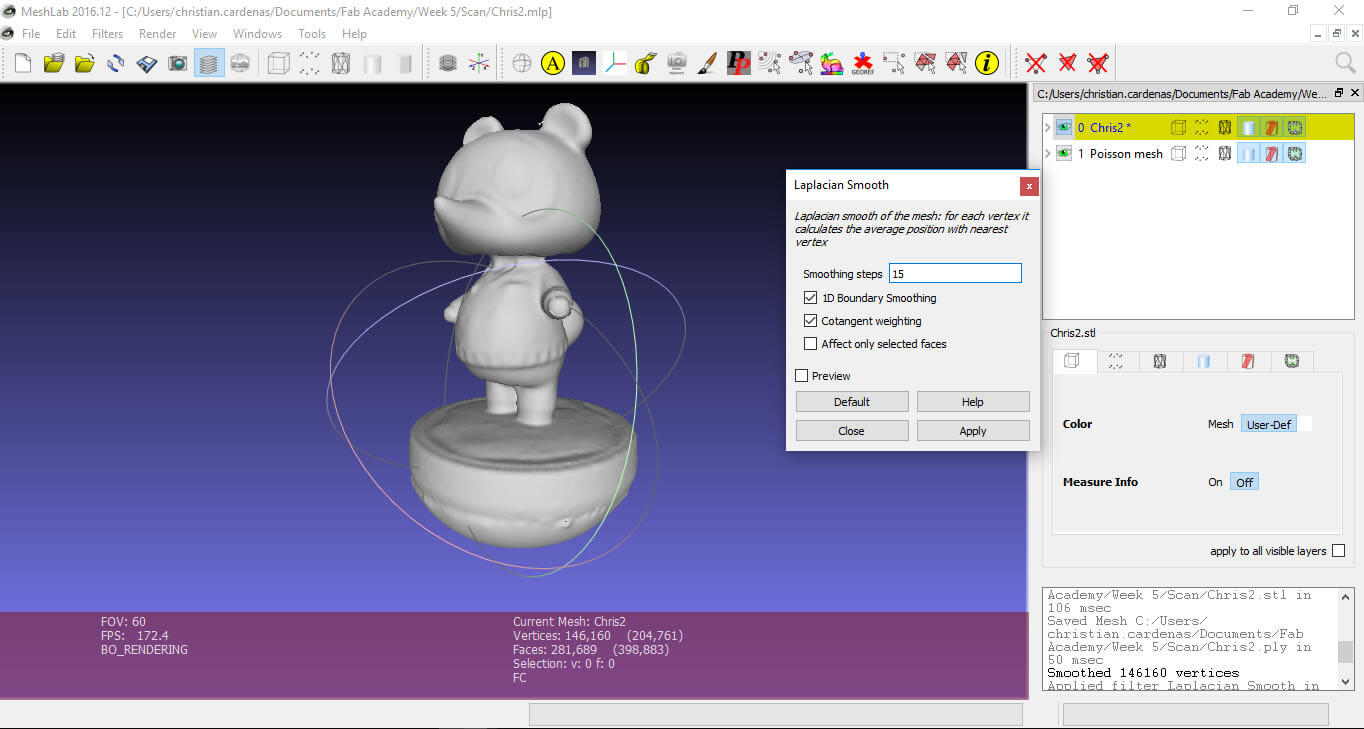Uncheck Cotangent weighting
The height and width of the screenshot is (729, 1364).
point(811,321)
